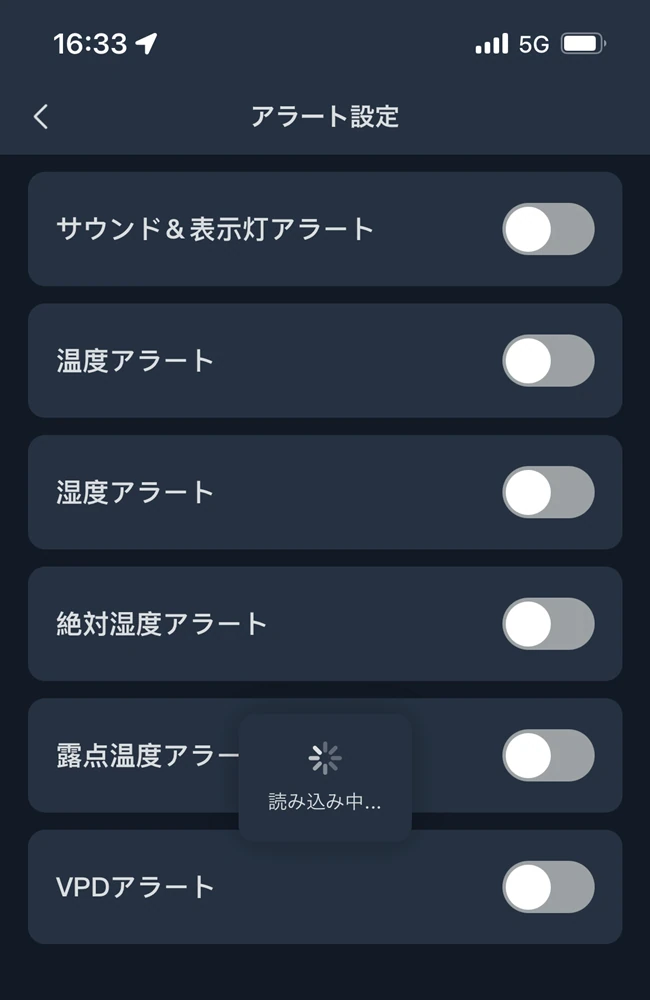Tap the アラート設定 page title
This screenshot has height=1000, width=650.
click(x=325, y=117)
